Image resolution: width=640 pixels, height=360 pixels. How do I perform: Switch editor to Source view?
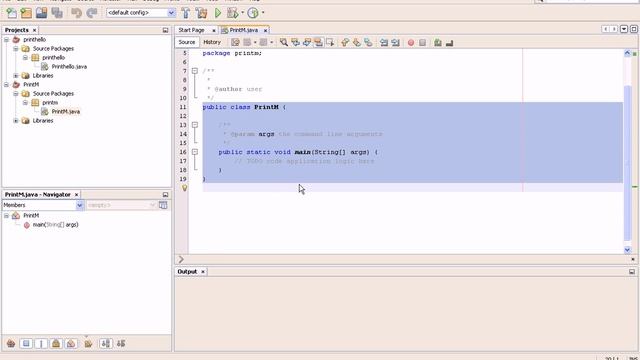(187, 42)
